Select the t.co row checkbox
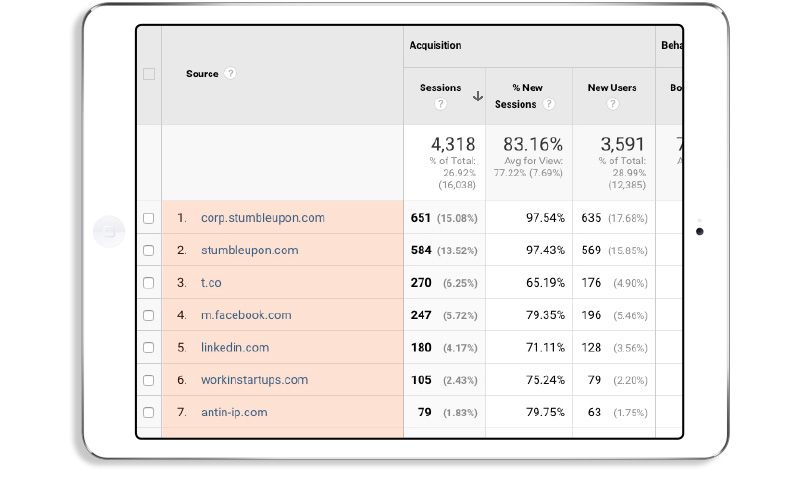 coord(148,283)
